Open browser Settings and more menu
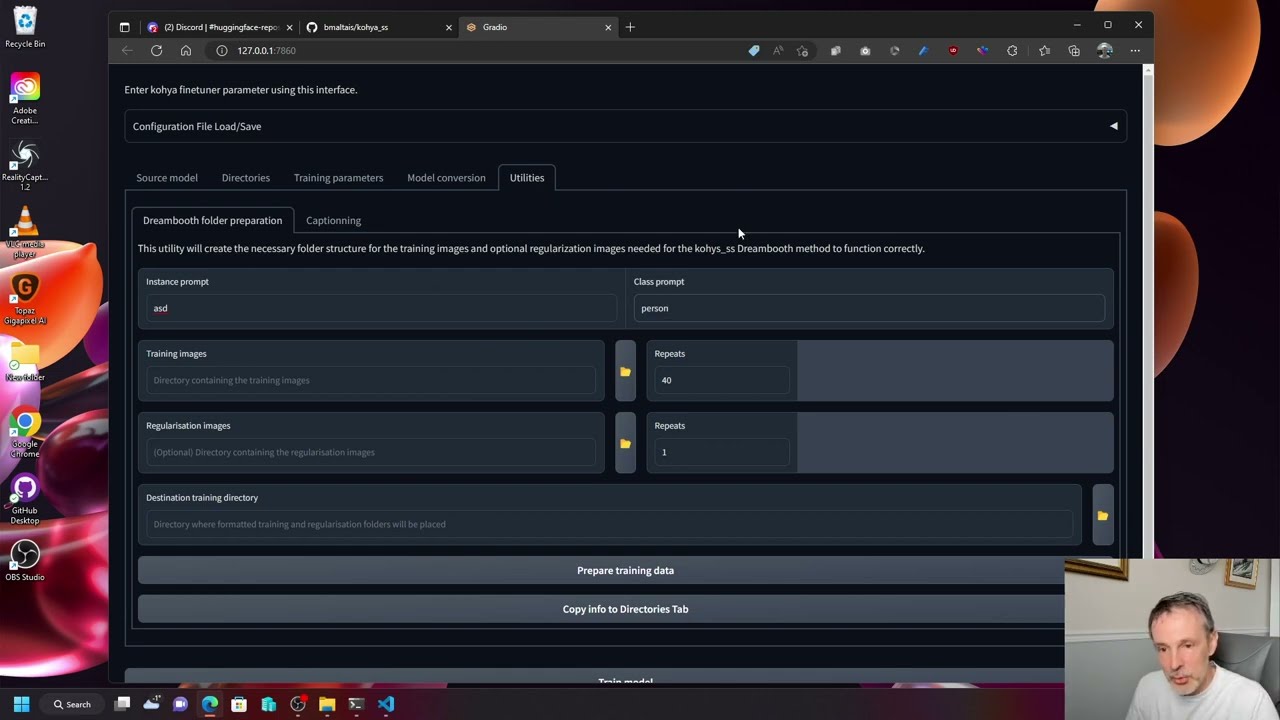 click(x=1135, y=50)
